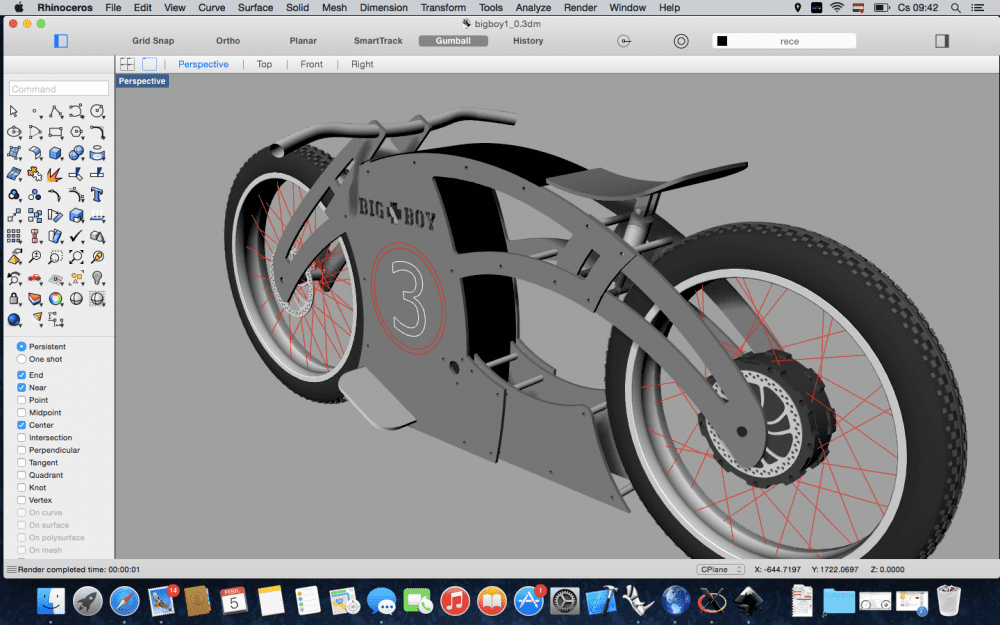Check the Perpendicular object snap
Viewport: 1000px width, 625px height.
click(22, 450)
